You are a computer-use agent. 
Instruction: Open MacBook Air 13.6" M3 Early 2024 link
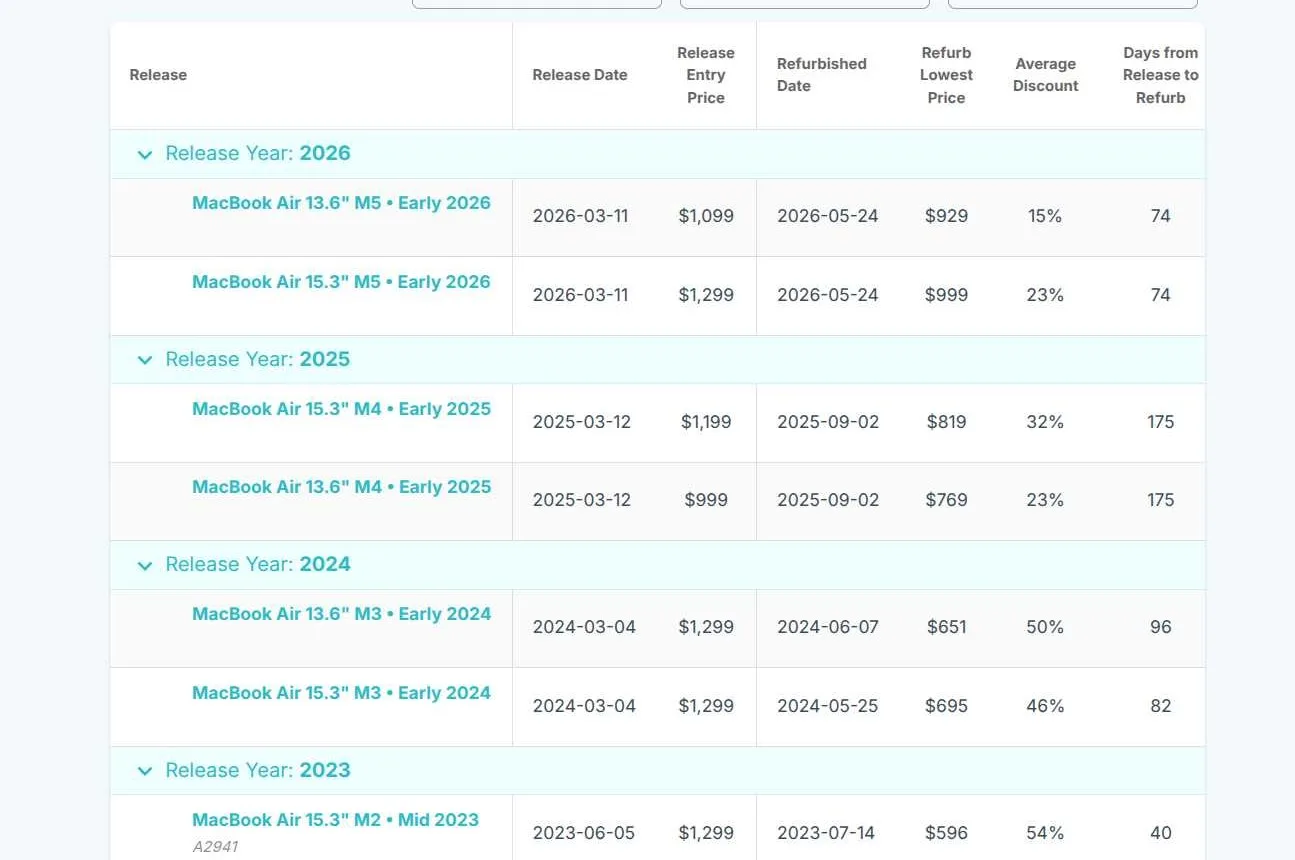coord(341,614)
